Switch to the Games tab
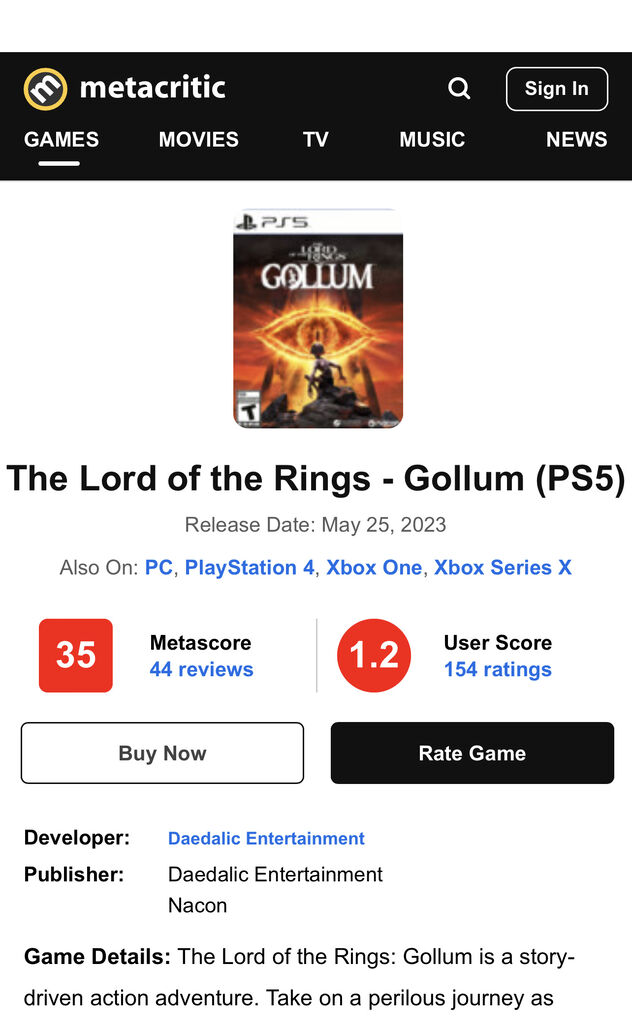Screen dimensions: 632x1024 pos(61,139)
